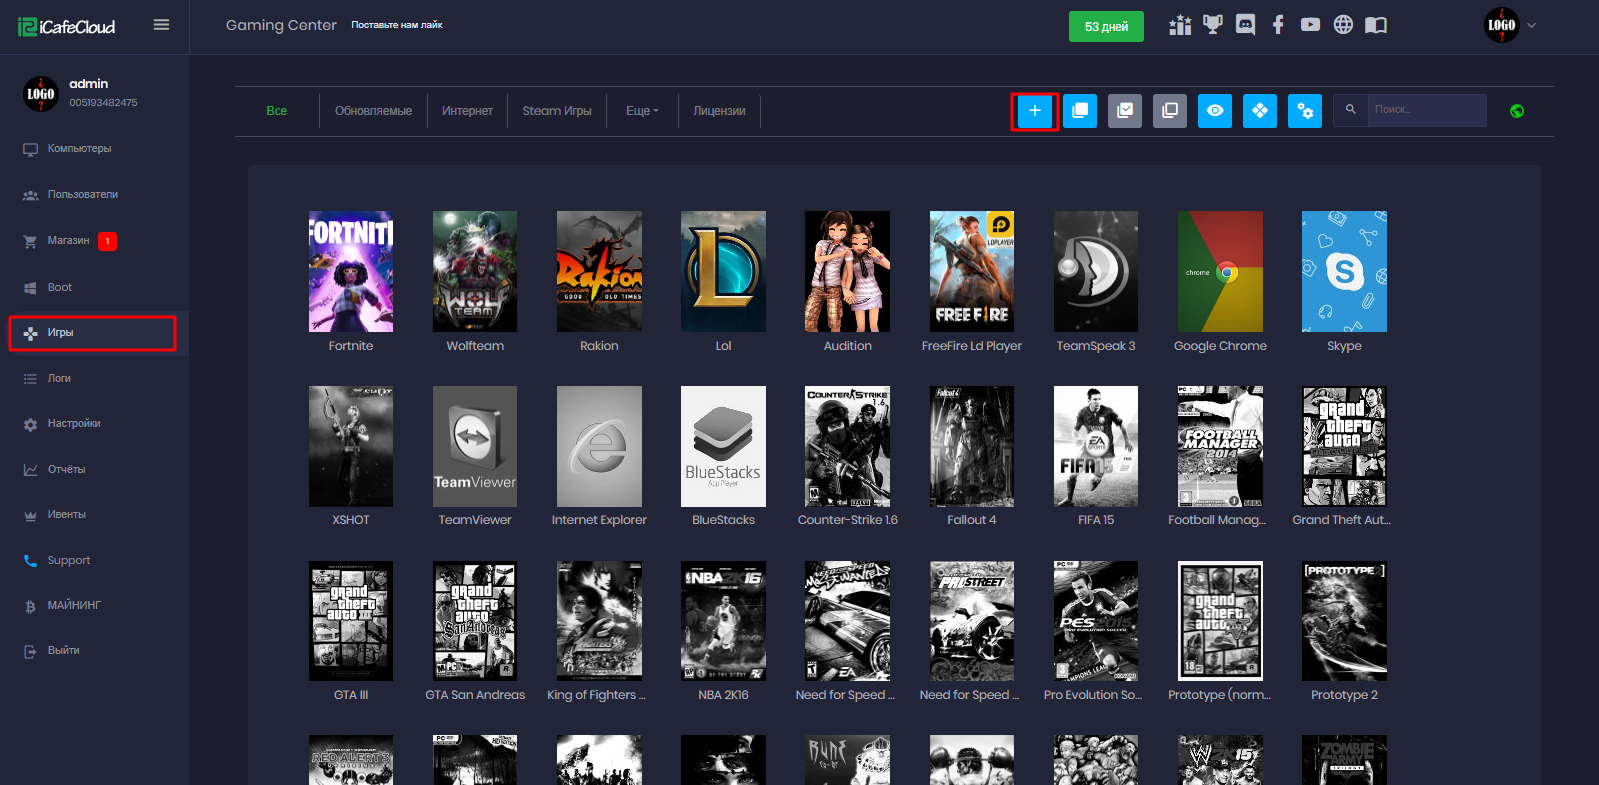1599x785 pixels.
Task: Click the admin avatar in the sidebar
Action: (x=41, y=94)
